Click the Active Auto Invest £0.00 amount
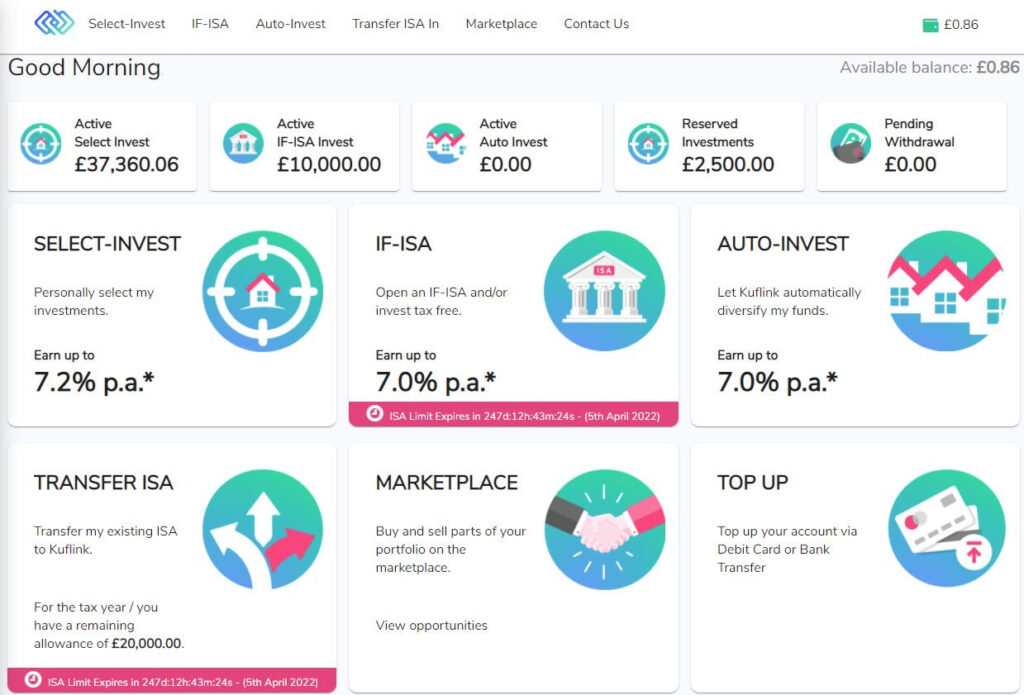Screen dimensions: 1024x695 (x=505, y=165)
